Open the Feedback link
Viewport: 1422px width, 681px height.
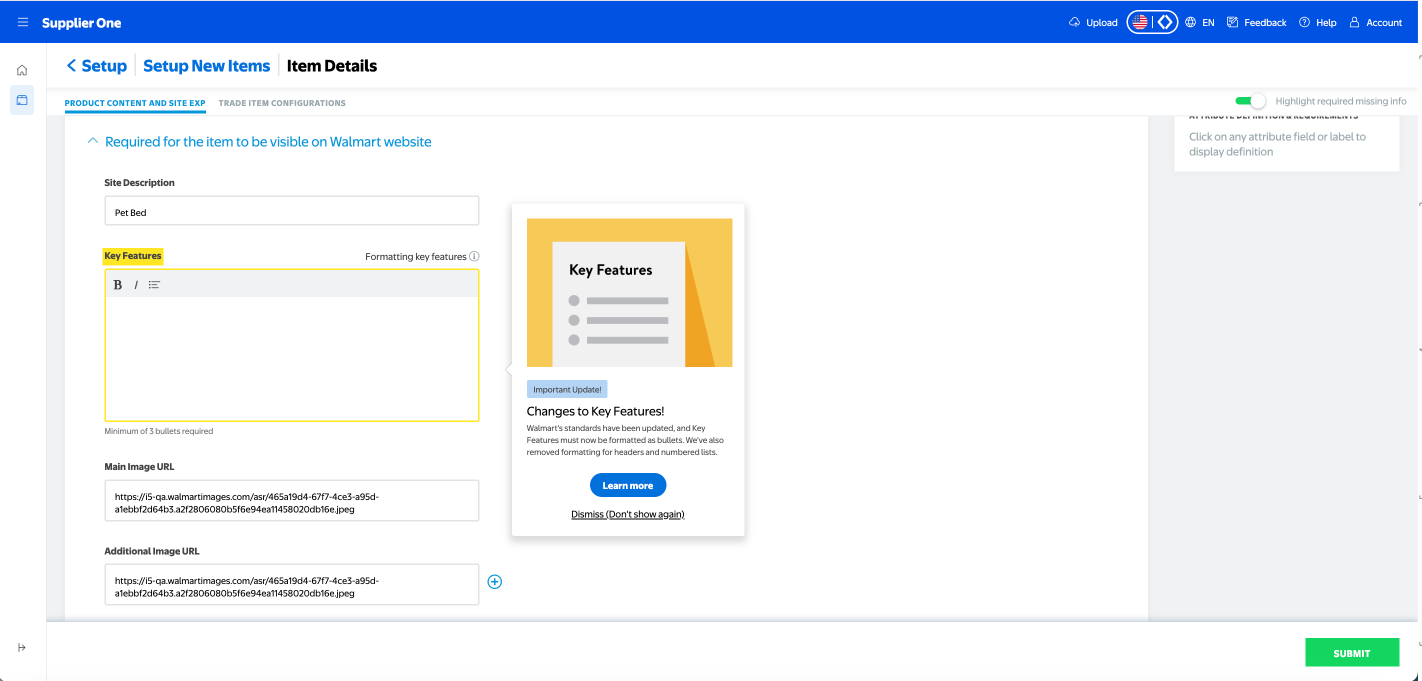(x=1257, y=22)
